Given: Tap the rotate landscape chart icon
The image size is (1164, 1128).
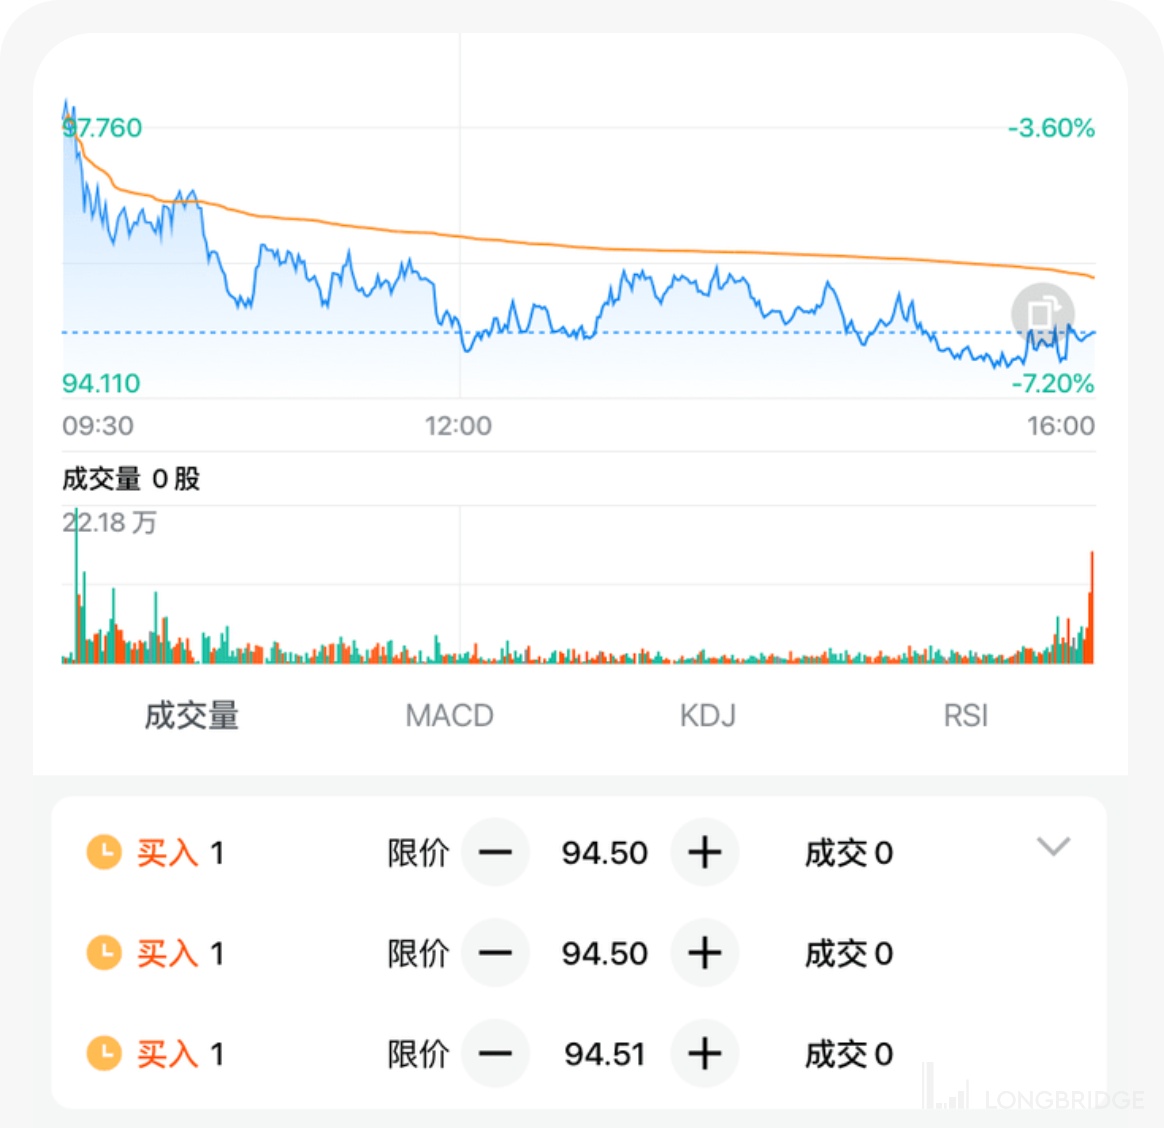Looking at the screenshot, I should coord(1042,314).
